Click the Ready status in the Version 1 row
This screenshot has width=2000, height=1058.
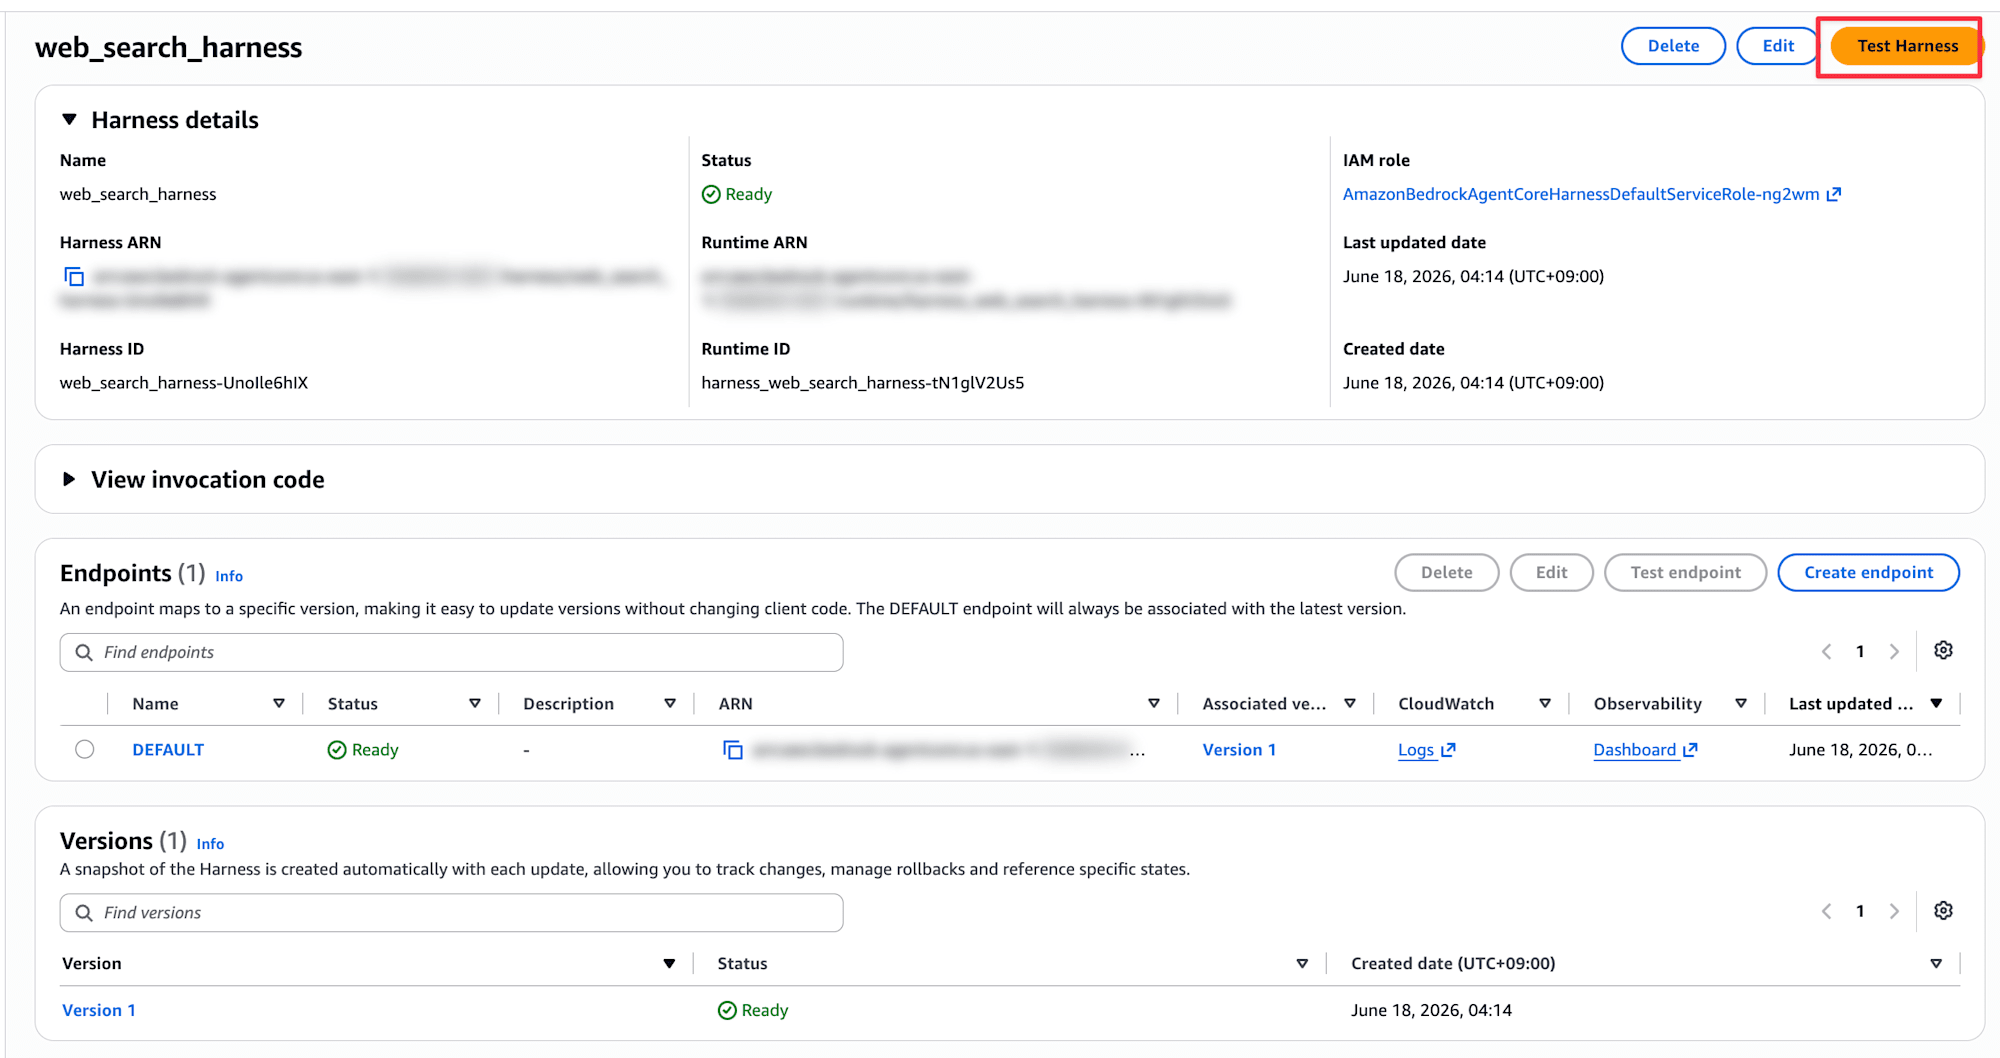(753, 1010)
